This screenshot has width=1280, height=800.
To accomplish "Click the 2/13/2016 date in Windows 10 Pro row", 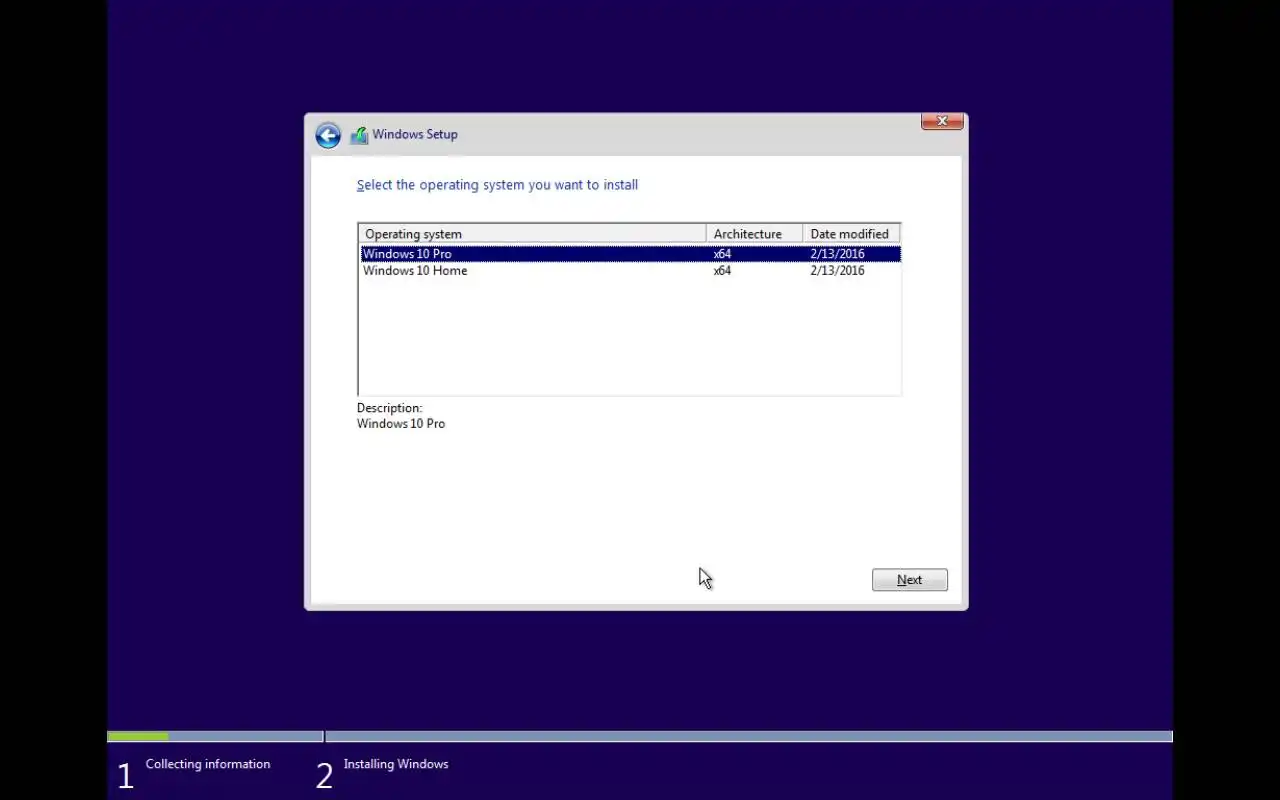I will 837,254.
